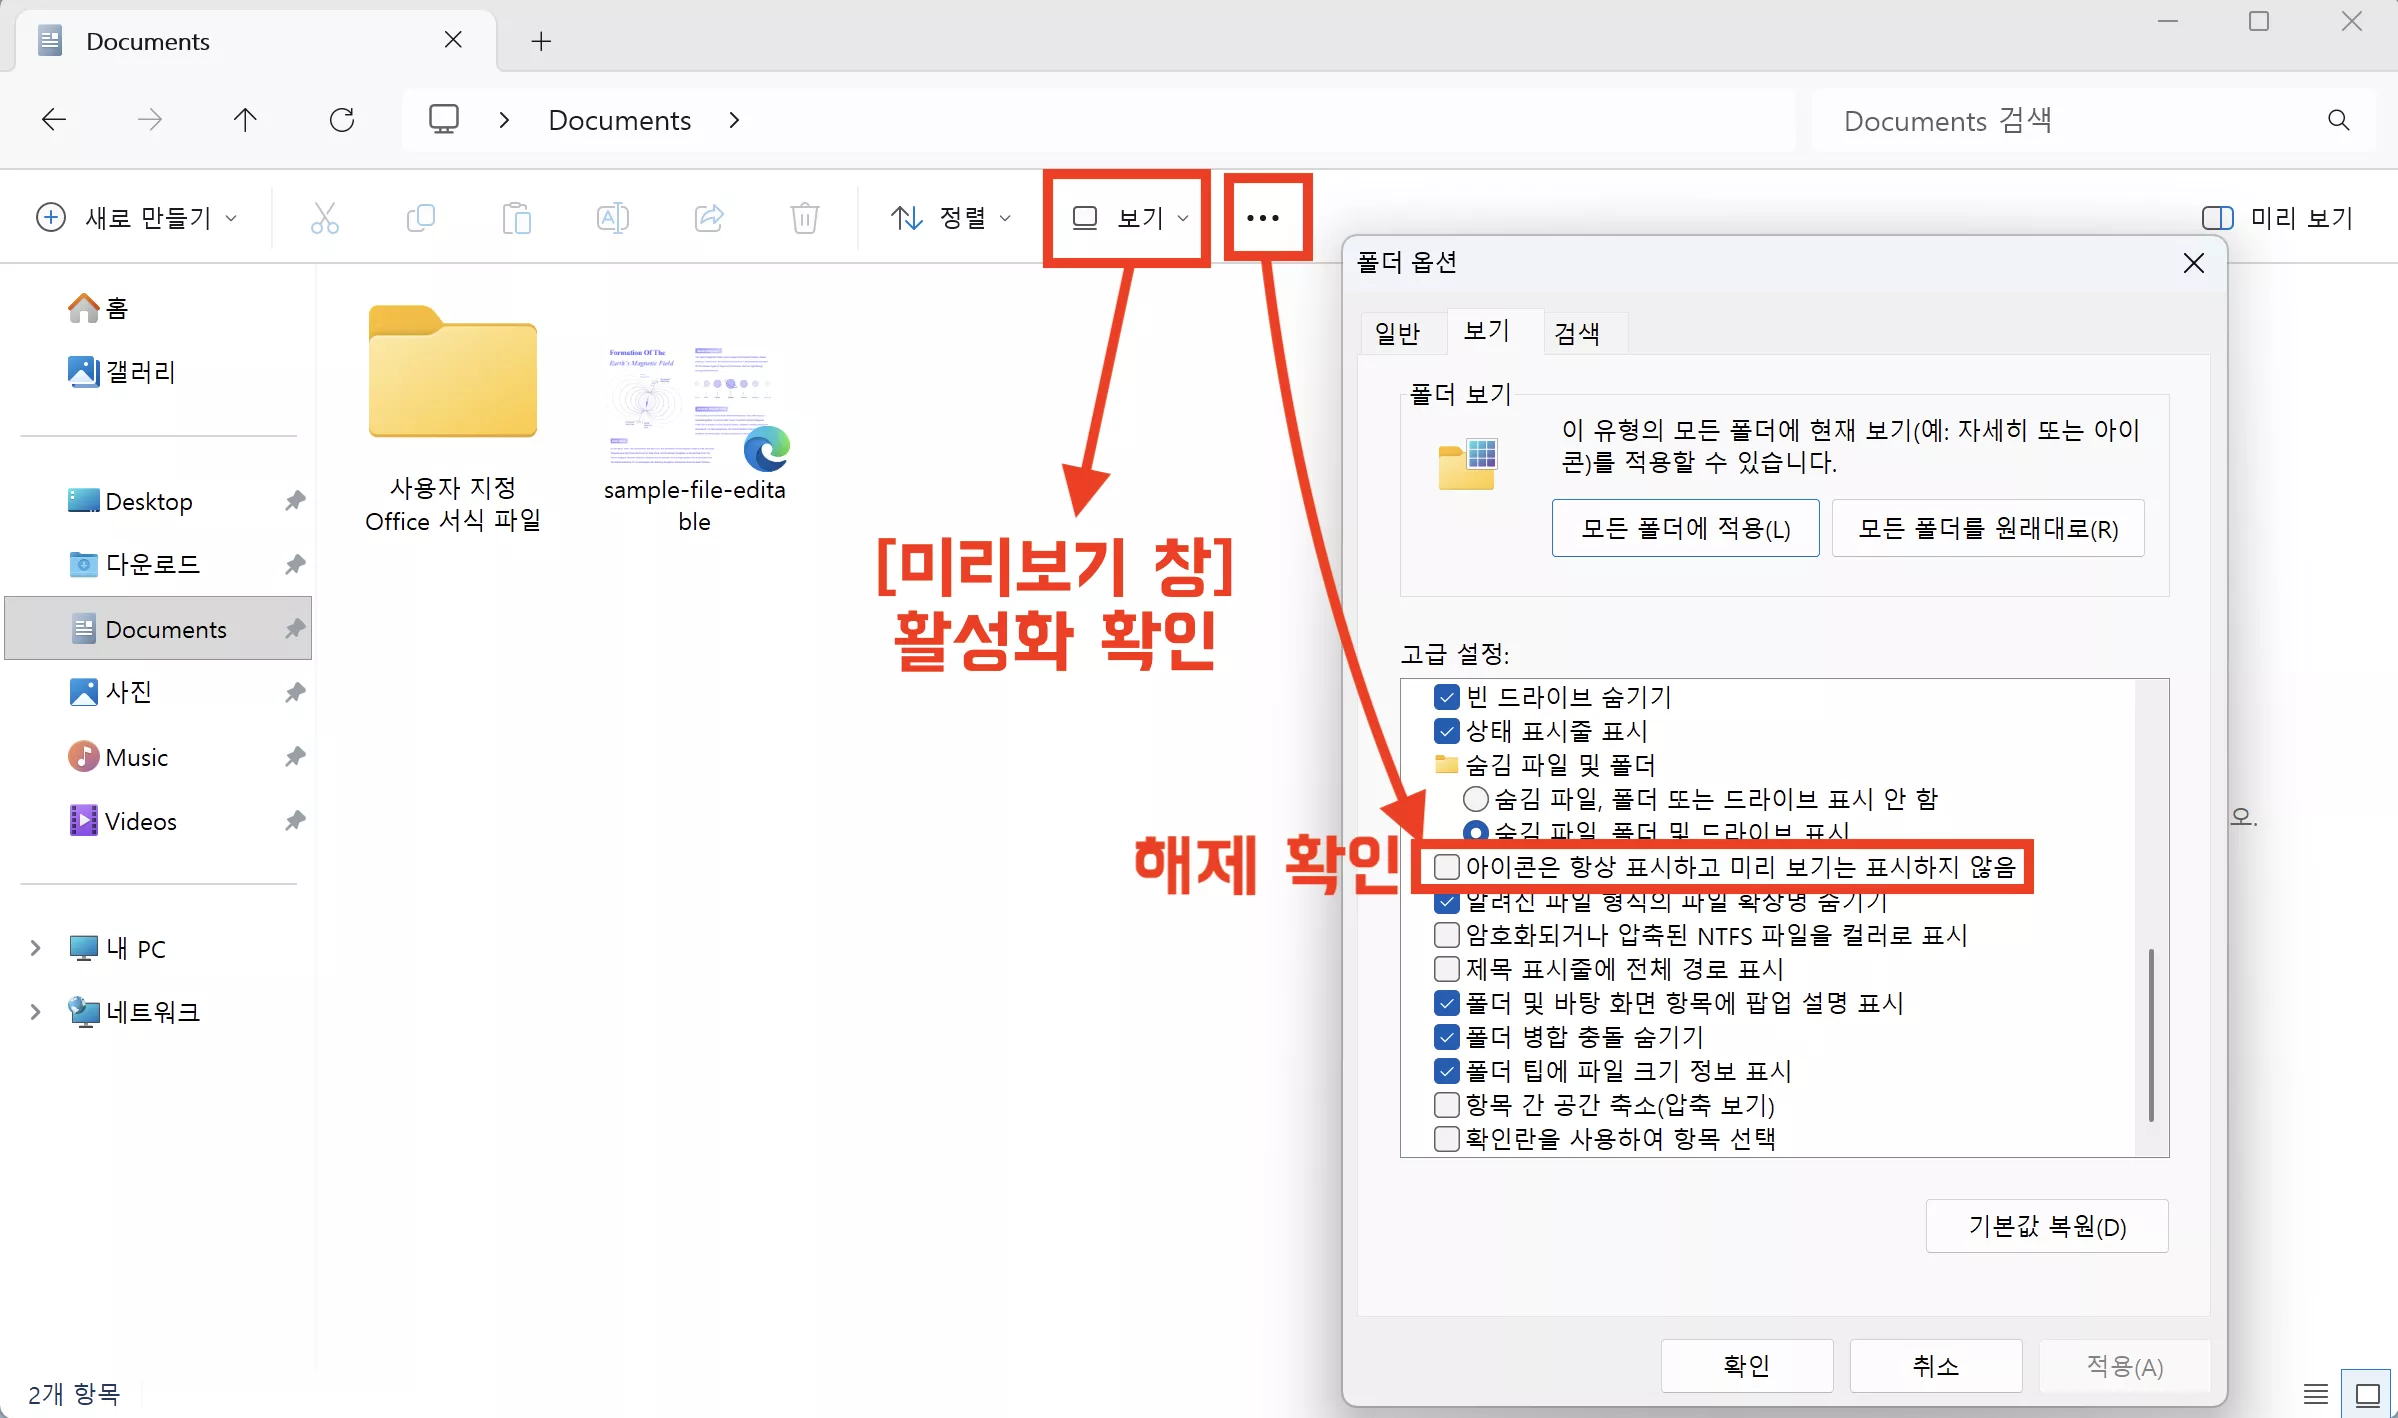The image size is (2398, 1418).
Task: Switch to the 일반 tab in folder options
Action: [1400, 331]
